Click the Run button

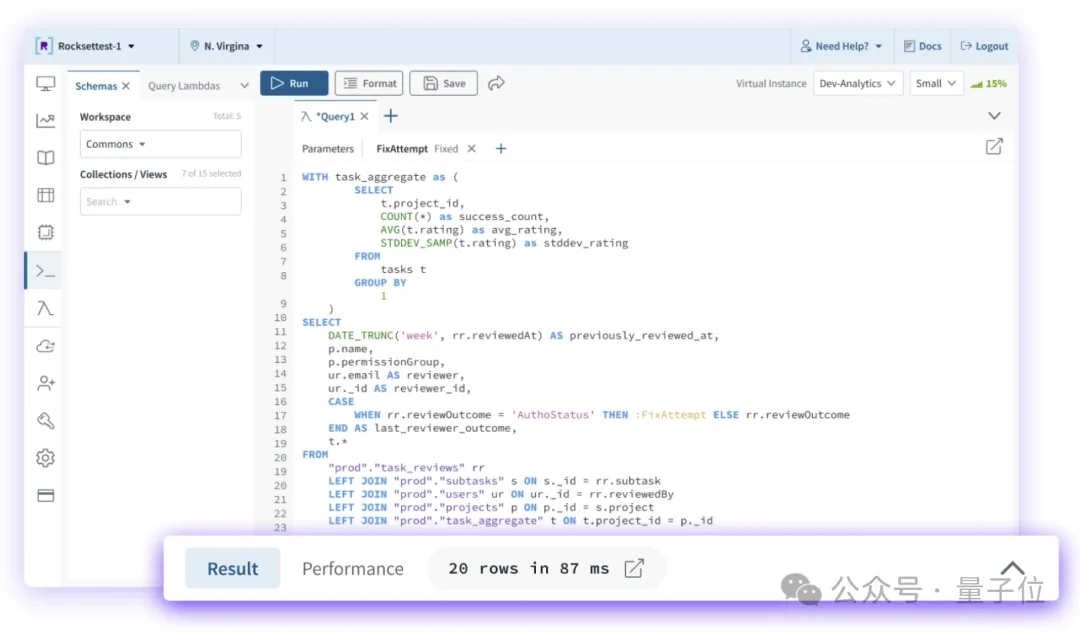tap(294, 84)
